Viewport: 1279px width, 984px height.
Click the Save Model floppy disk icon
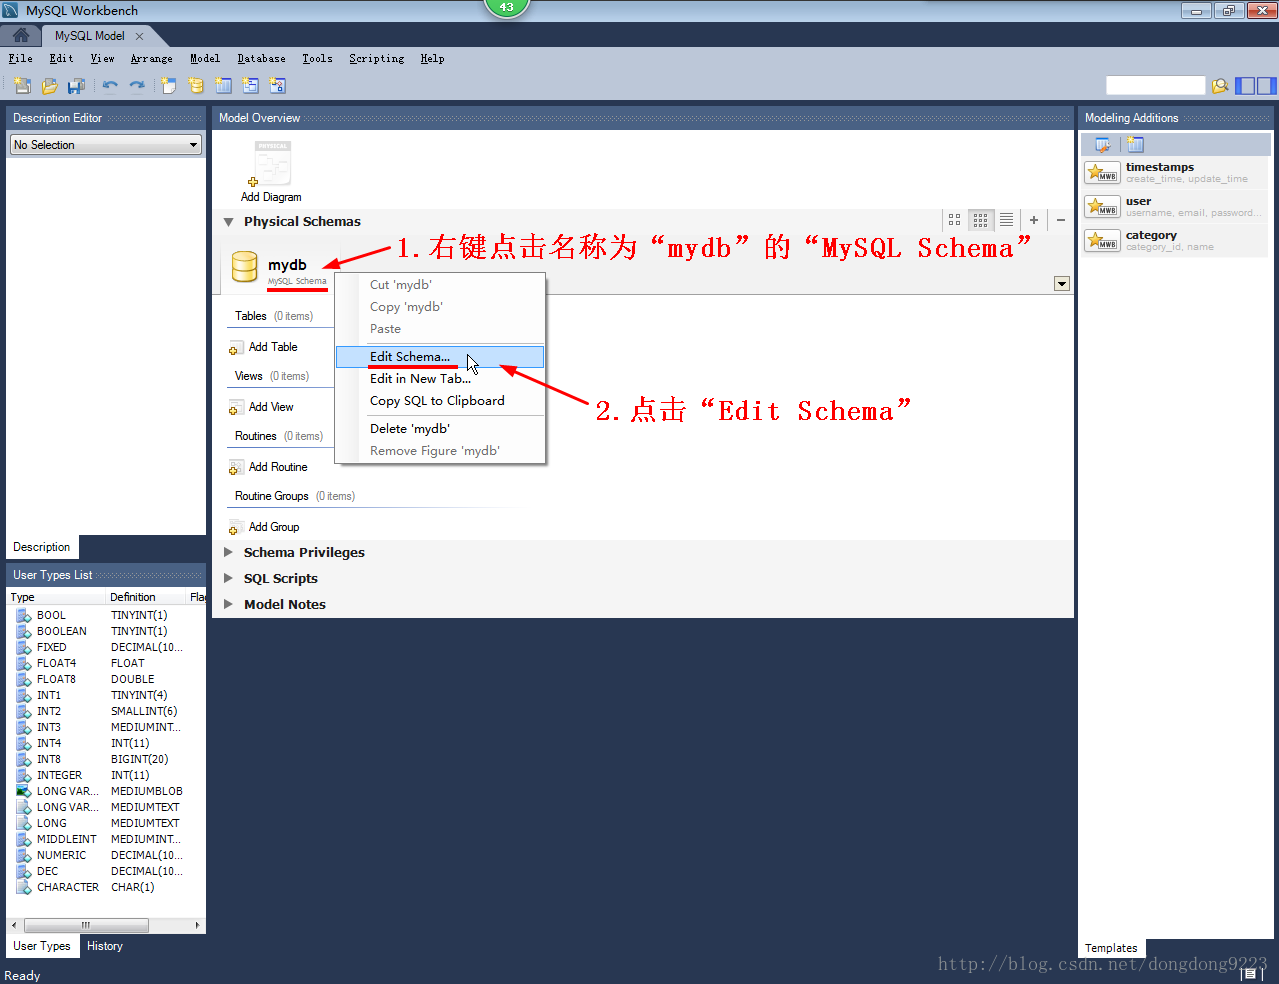(76, 86)
